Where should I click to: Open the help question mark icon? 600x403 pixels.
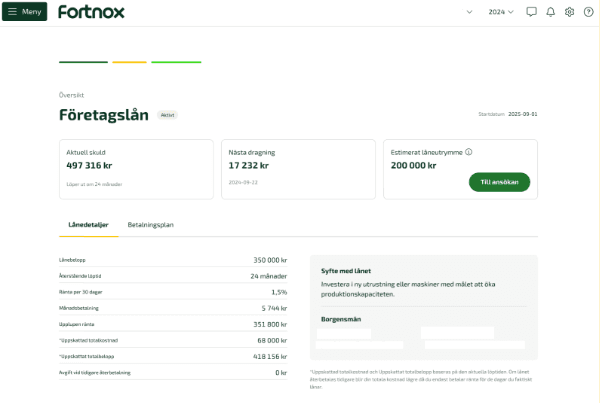point(587,12)
